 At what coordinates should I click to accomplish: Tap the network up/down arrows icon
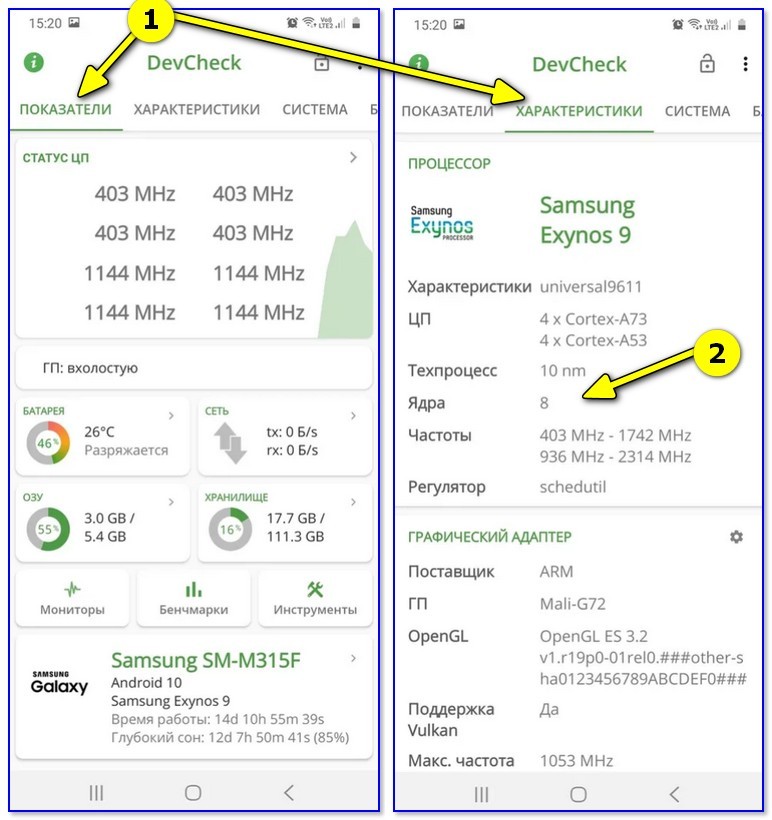click(230, 442)
